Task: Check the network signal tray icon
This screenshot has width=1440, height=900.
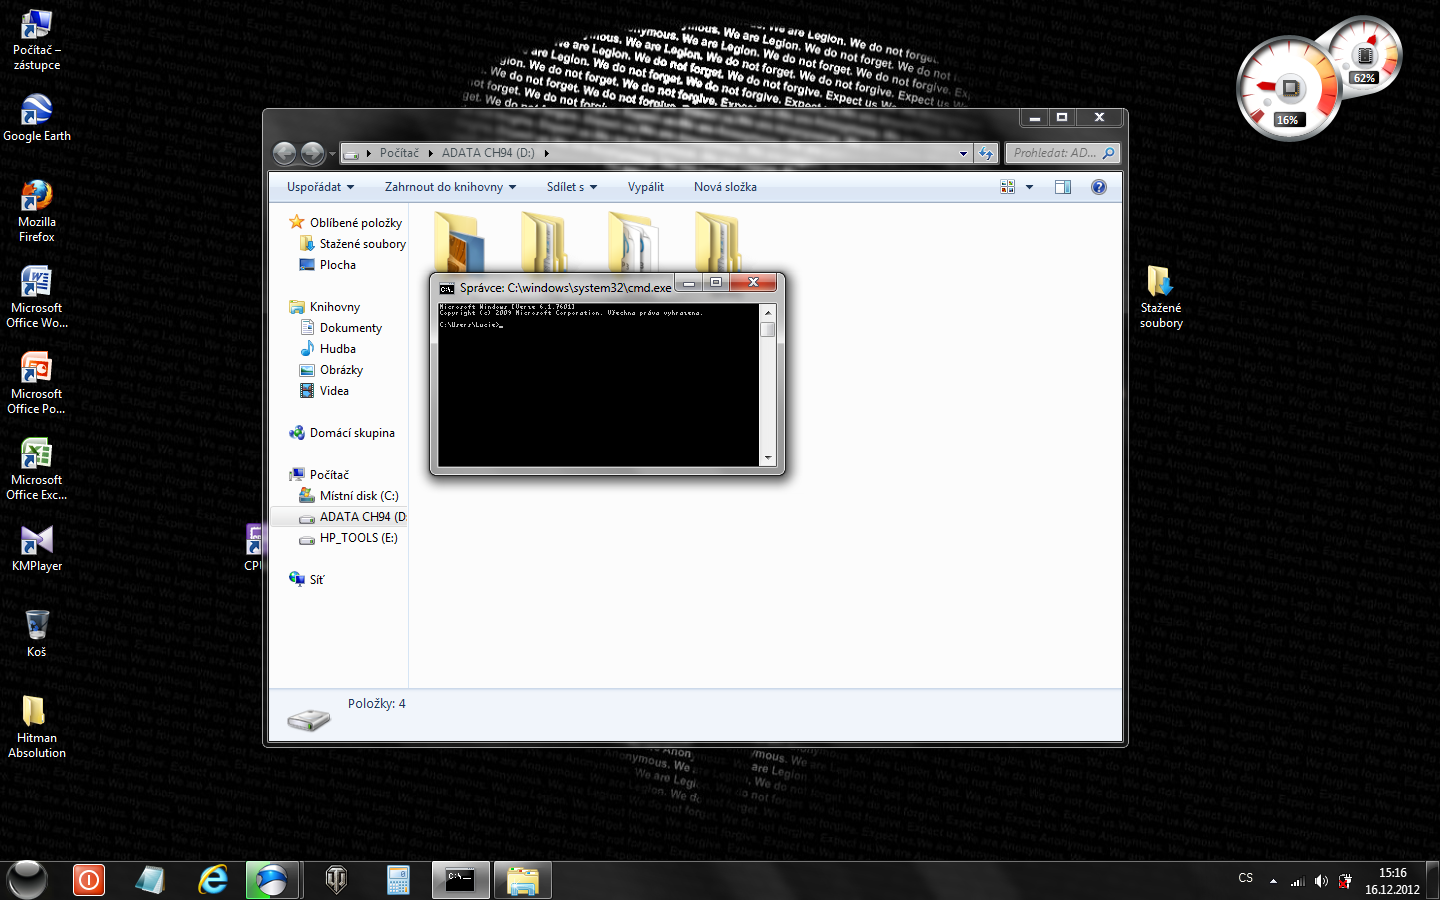Action: coord(1297,881)
